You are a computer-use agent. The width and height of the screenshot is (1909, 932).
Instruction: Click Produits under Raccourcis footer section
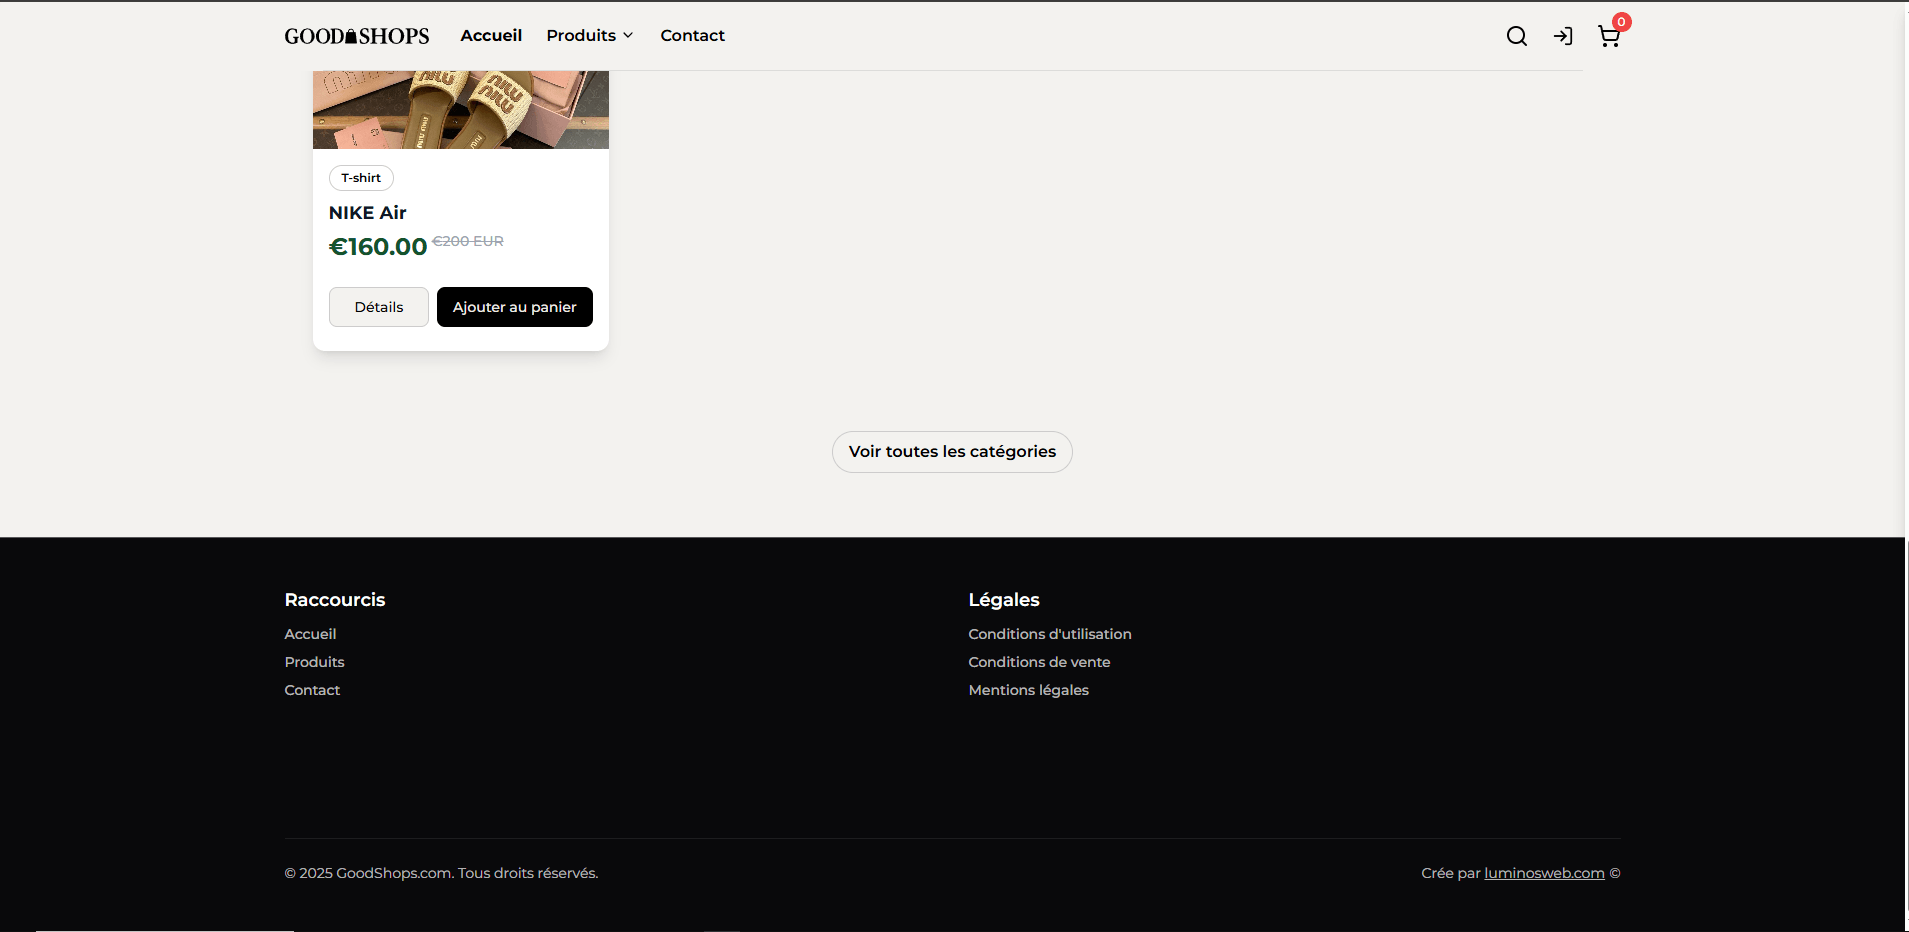(314, 661)
